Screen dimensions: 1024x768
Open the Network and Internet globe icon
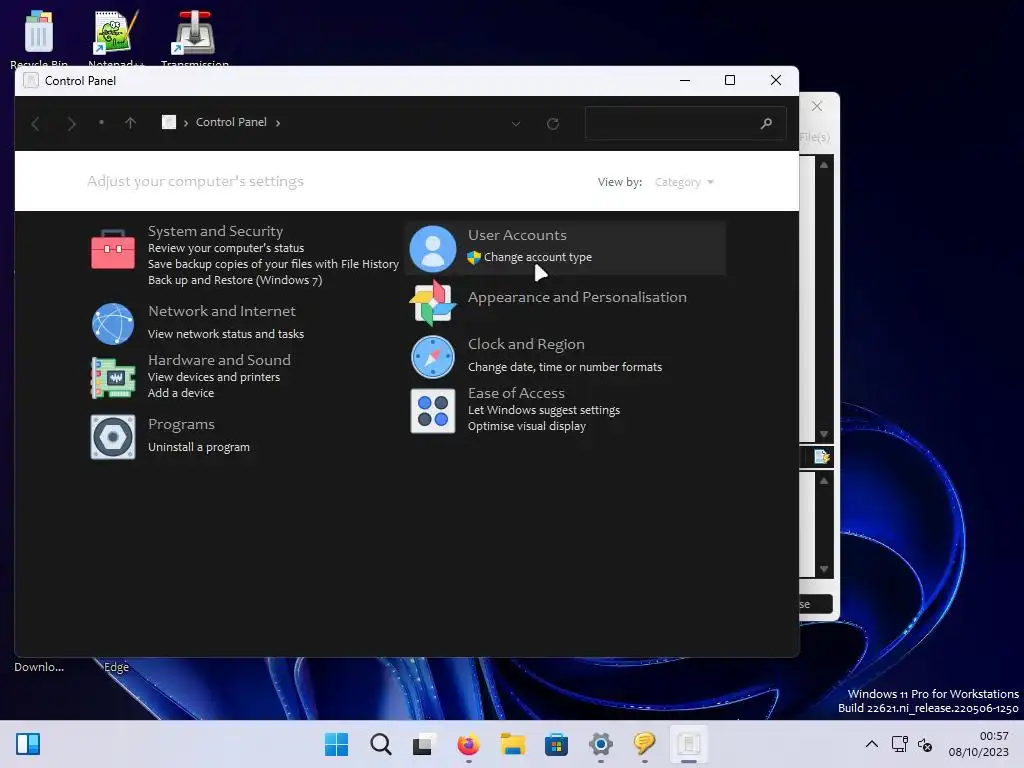click(113, 323)
